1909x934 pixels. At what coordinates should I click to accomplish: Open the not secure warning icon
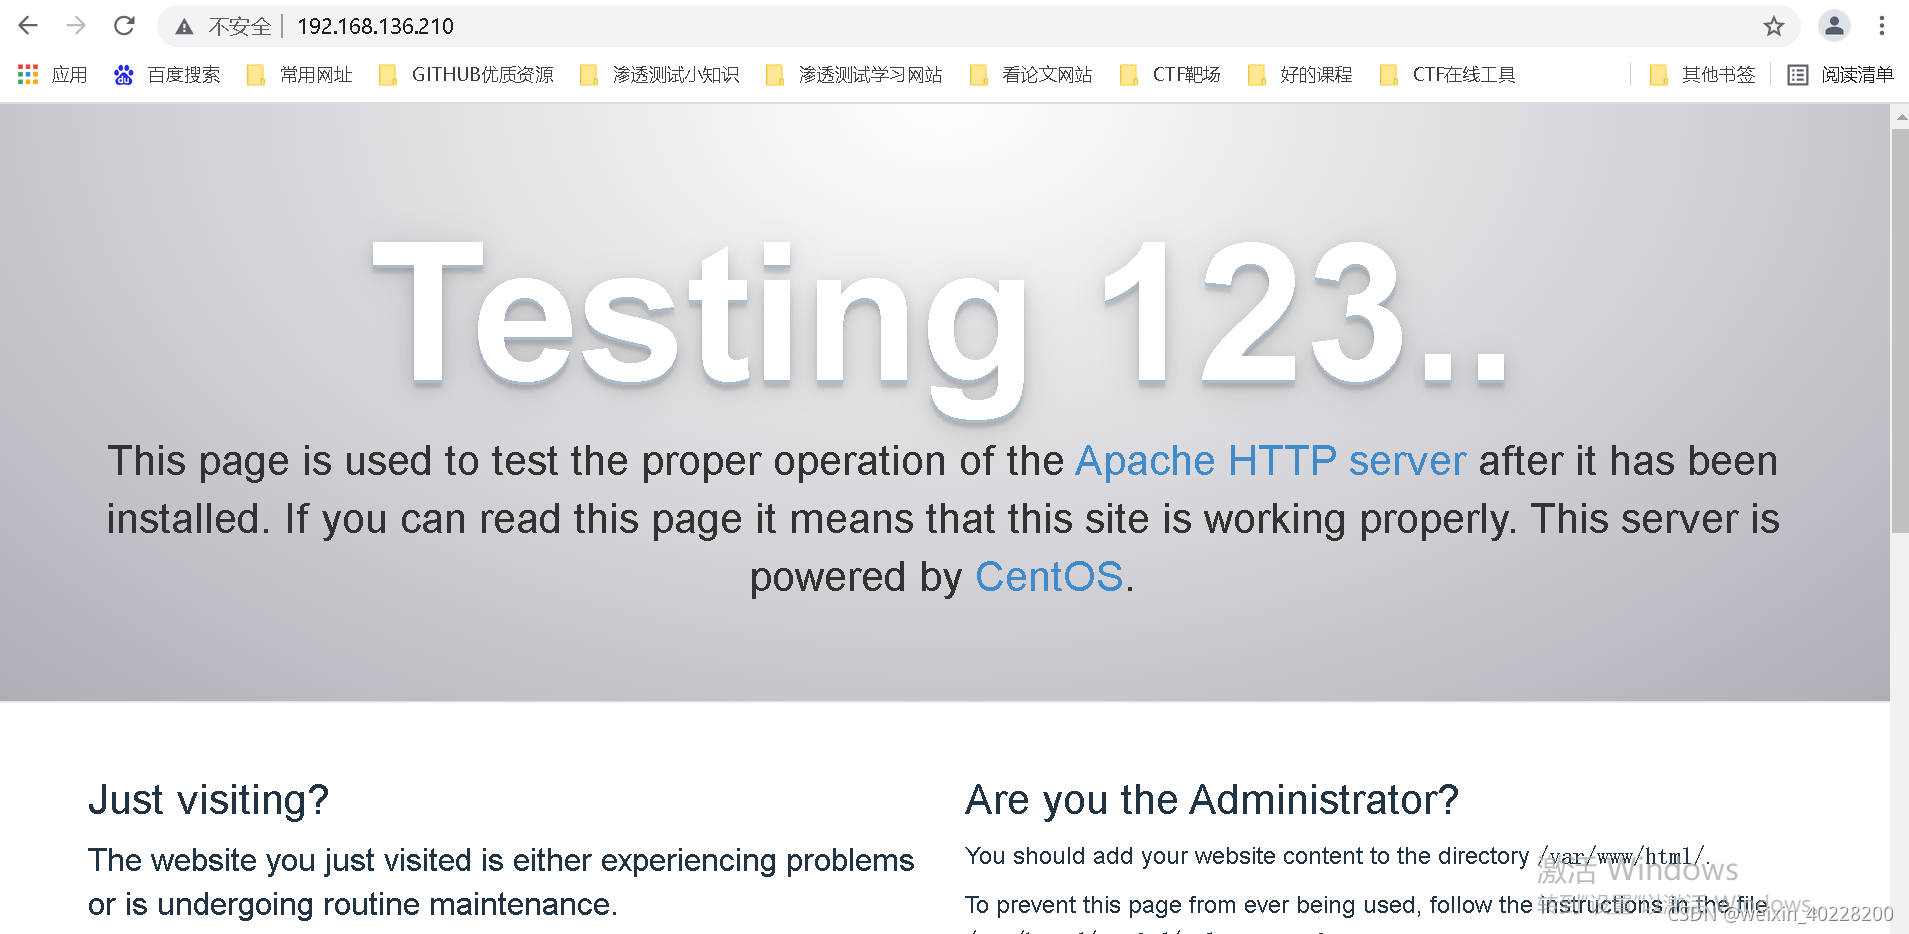tap(184, 27)
